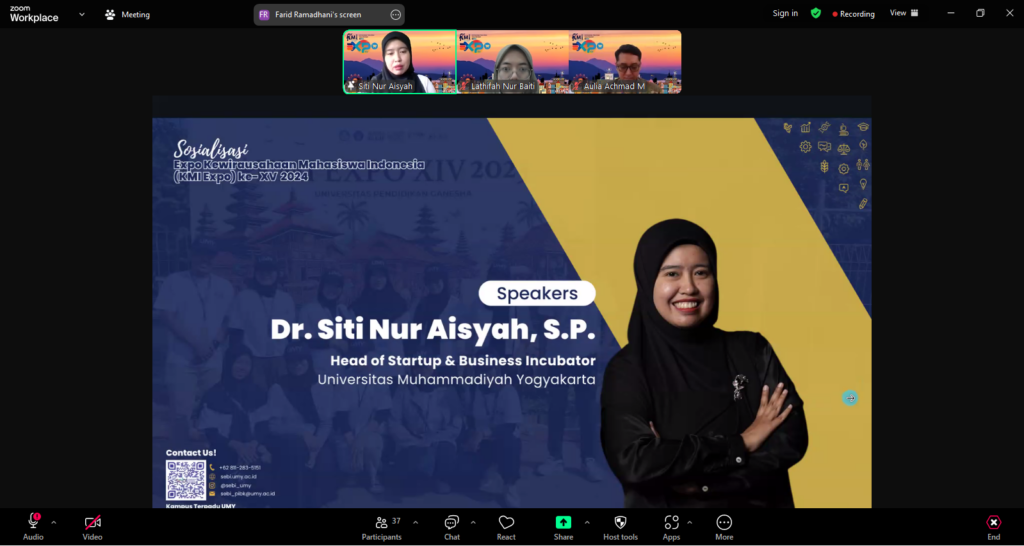
Task: Open the More options menu
Action: pyautogui.click(x=724, y=527)
